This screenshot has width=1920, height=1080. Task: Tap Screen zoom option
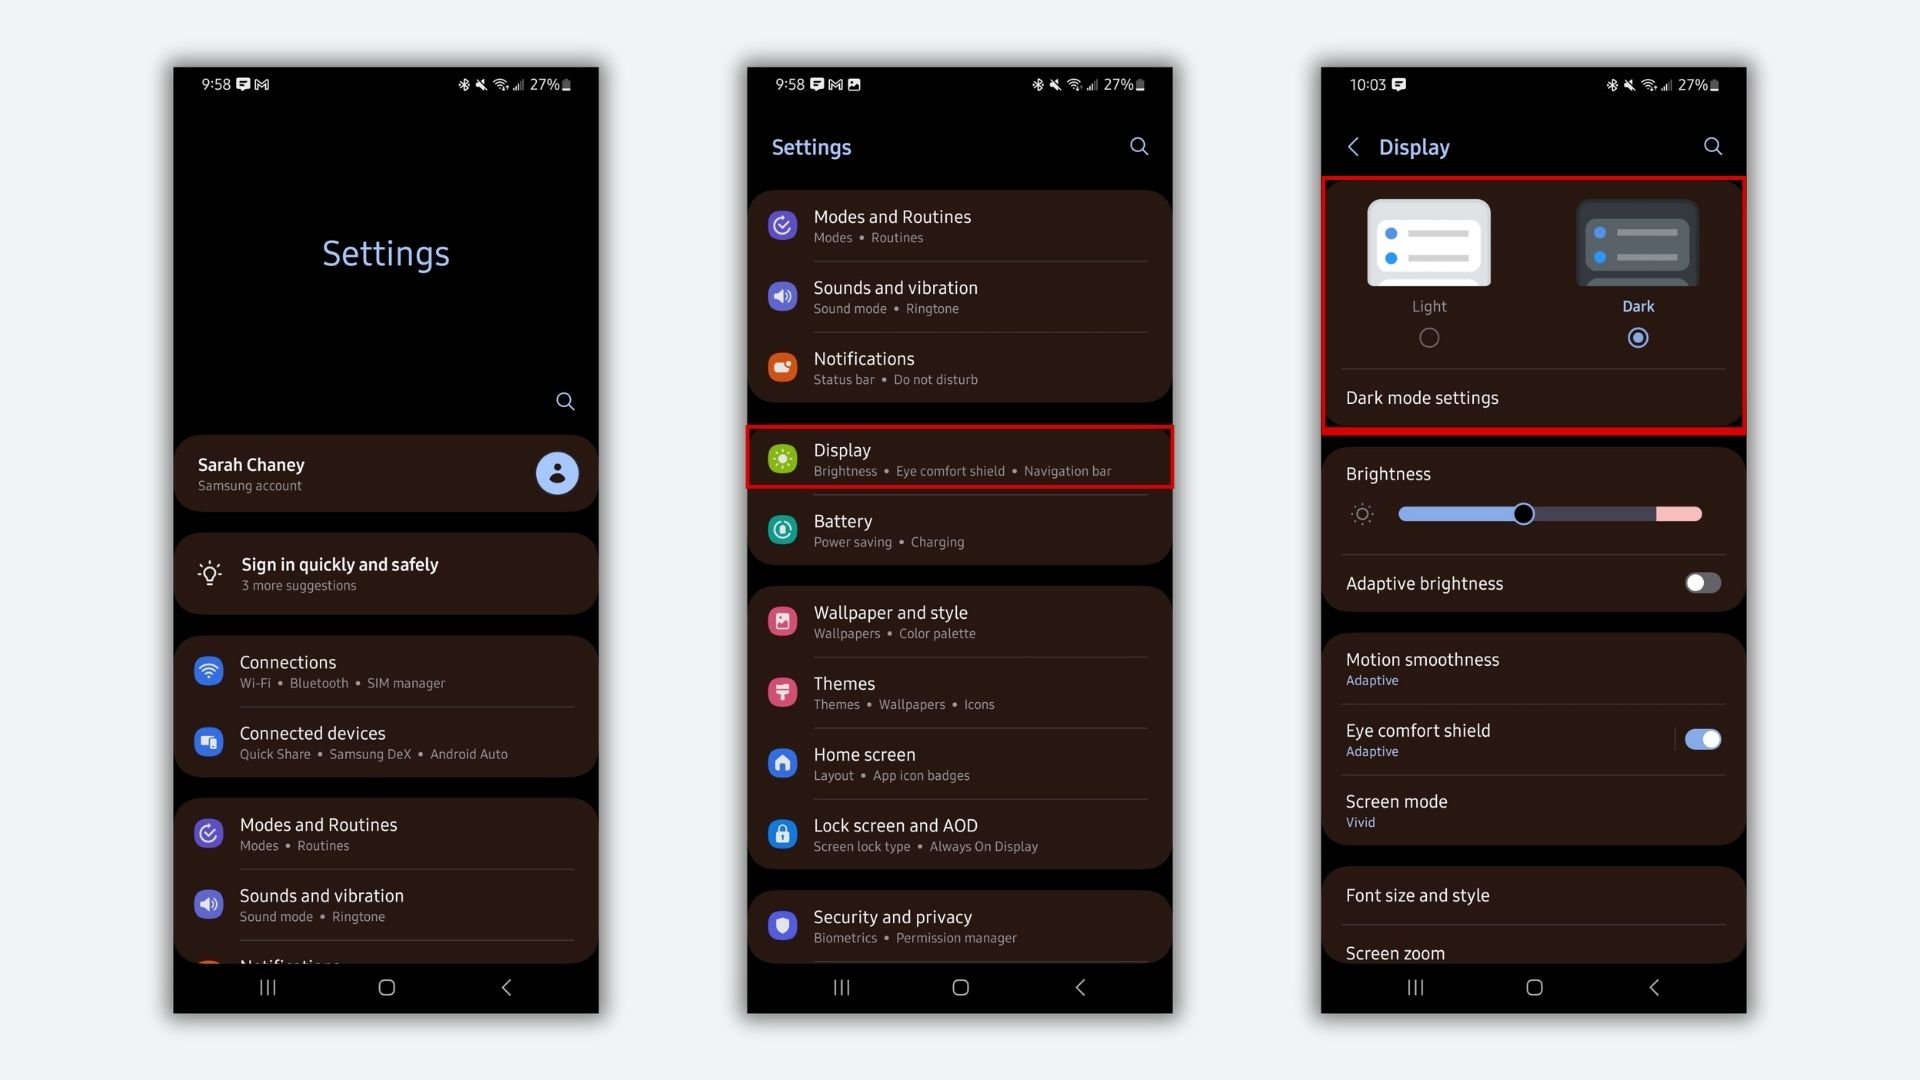1534,952
